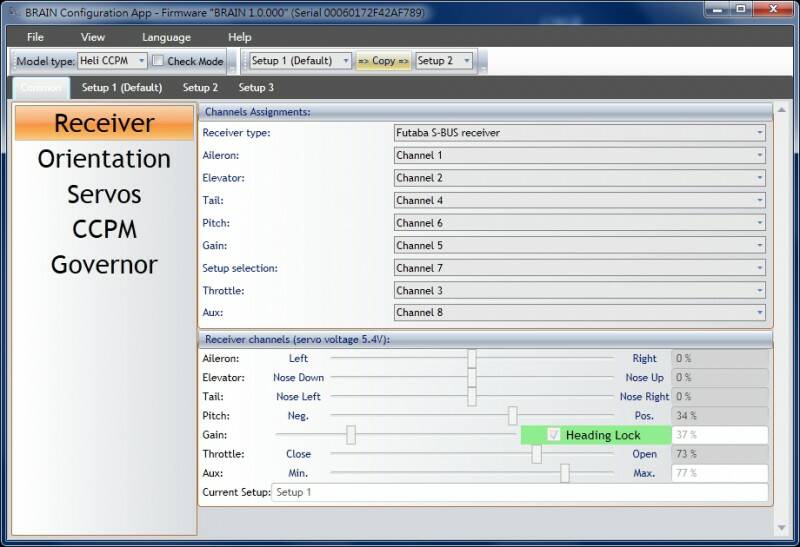
Task: Click the BRAIN app icon in title bar
Action: (11, 12)
